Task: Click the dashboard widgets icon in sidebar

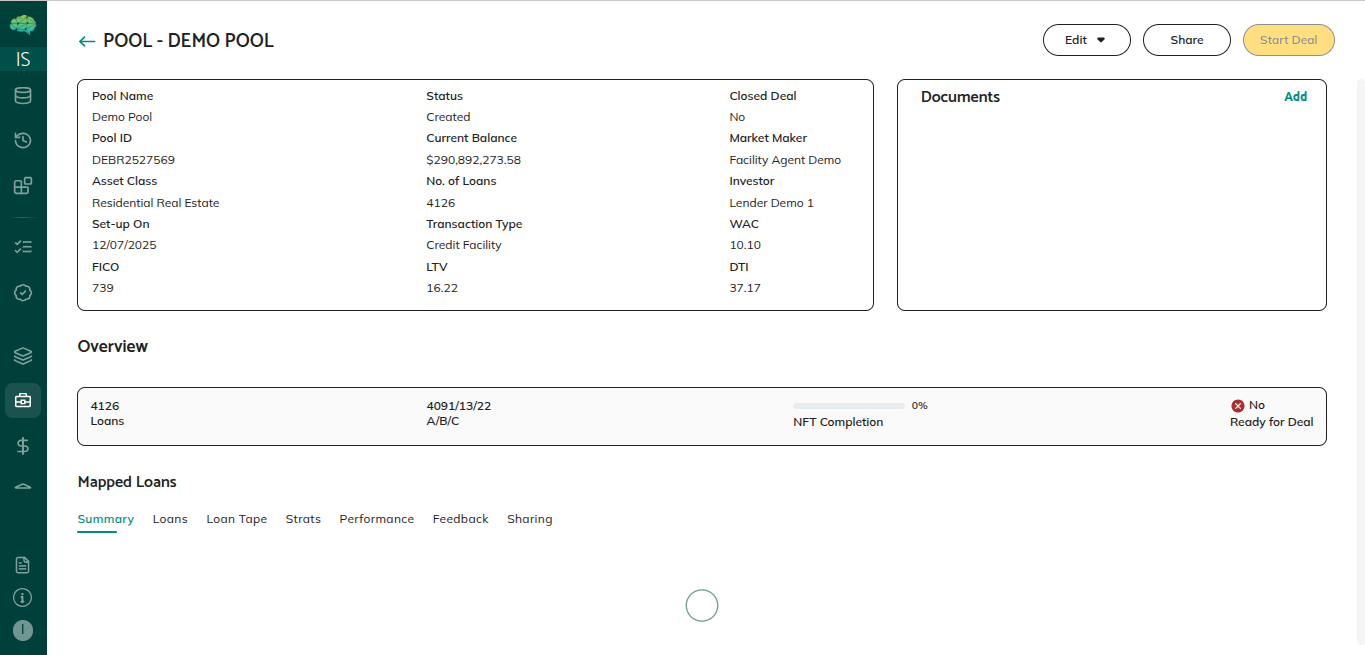Action: tap(23, 186)
